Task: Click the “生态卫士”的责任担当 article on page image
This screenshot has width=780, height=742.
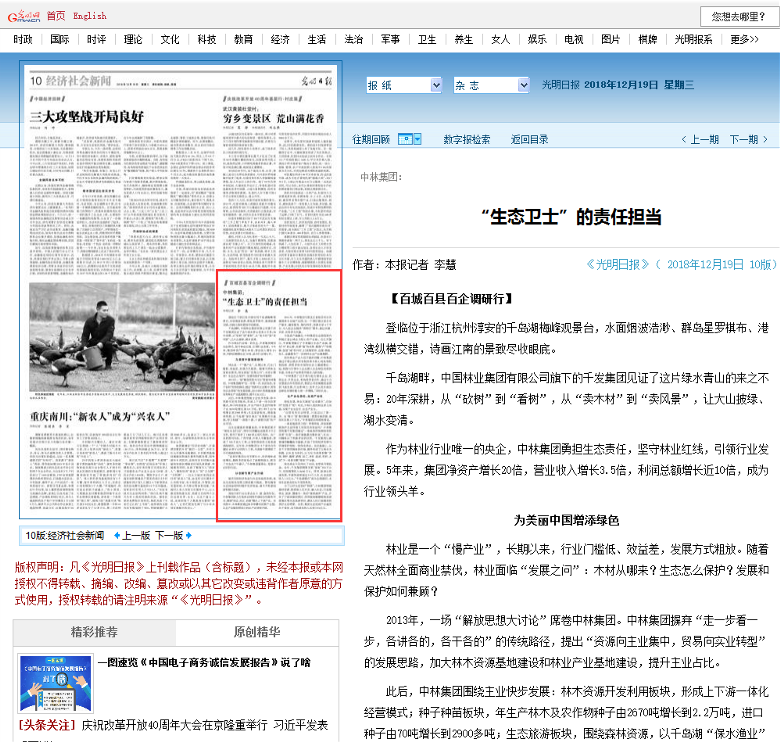Action: [x=279, y=396]
